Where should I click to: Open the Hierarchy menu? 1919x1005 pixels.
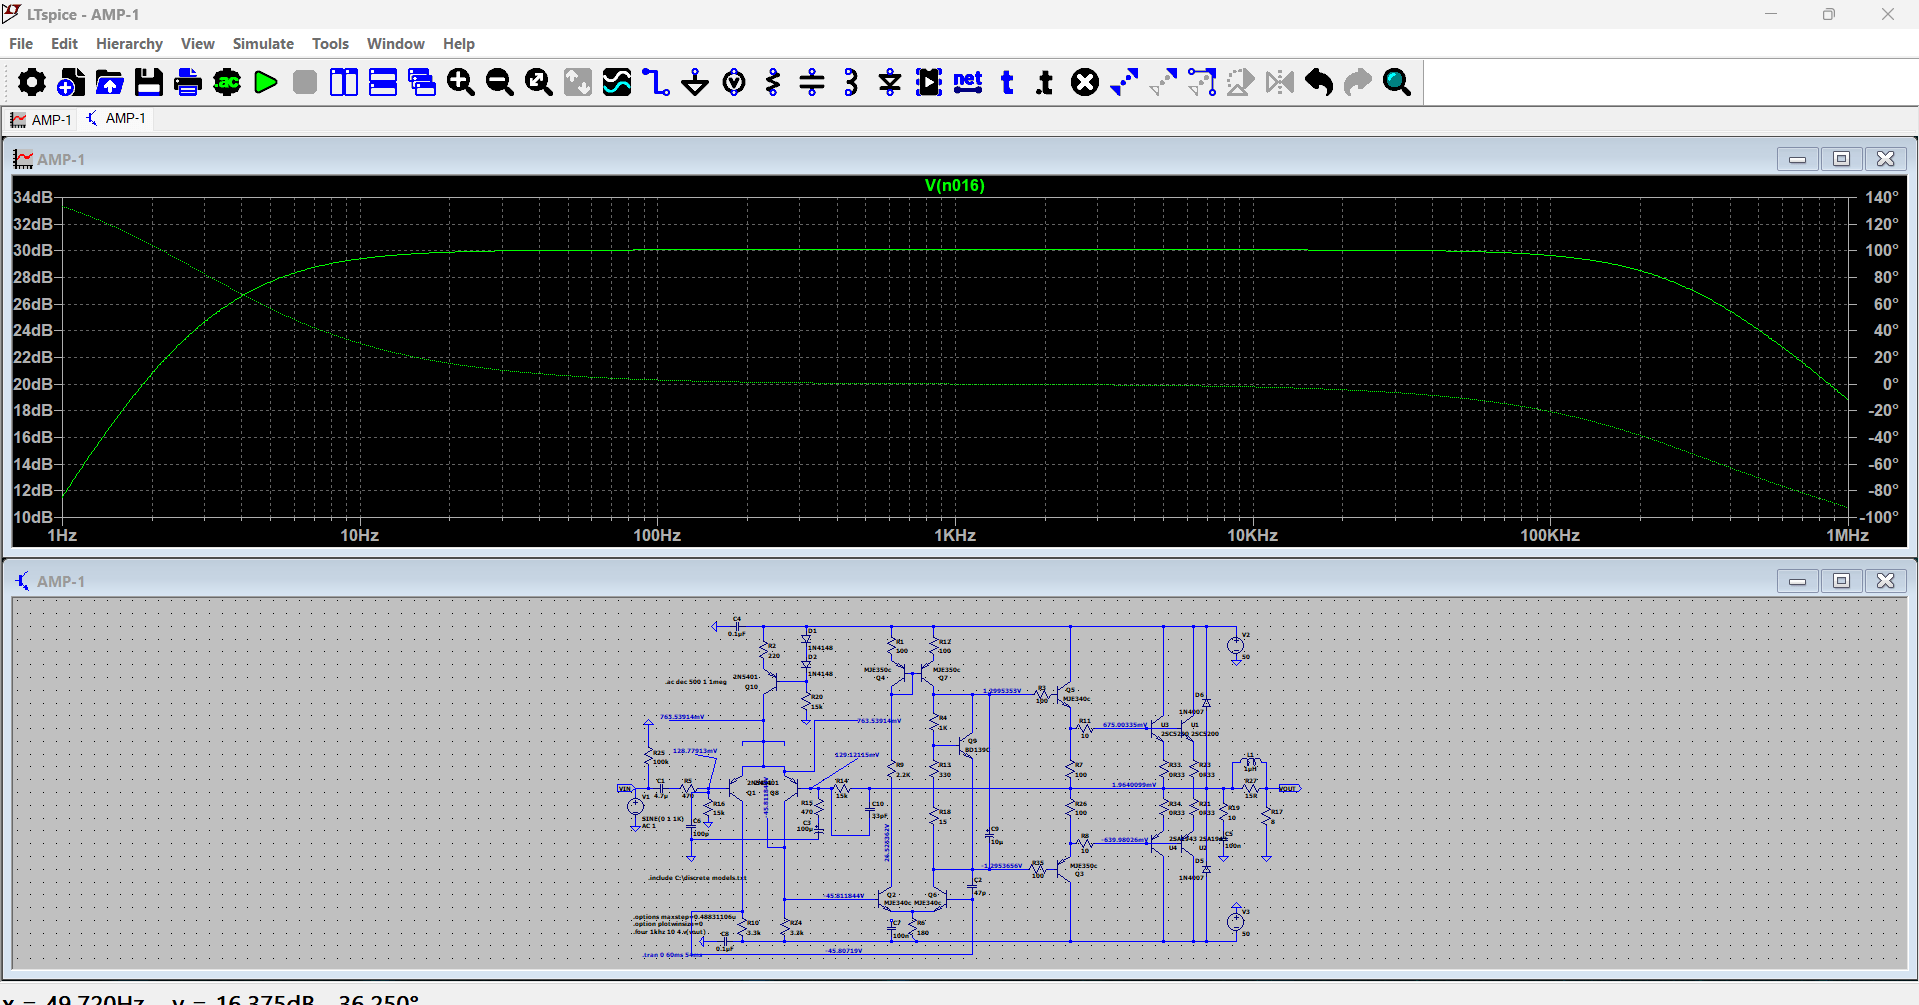tap(129, 44)
